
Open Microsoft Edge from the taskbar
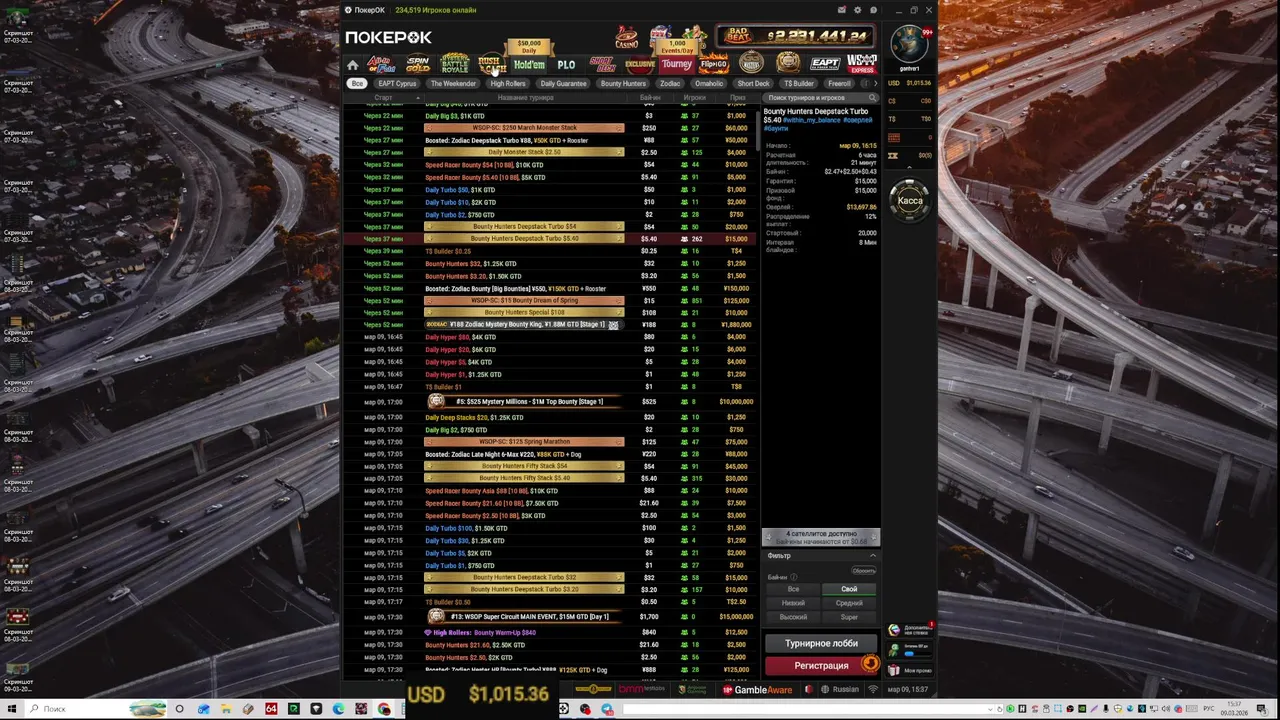tap(338, 709)
